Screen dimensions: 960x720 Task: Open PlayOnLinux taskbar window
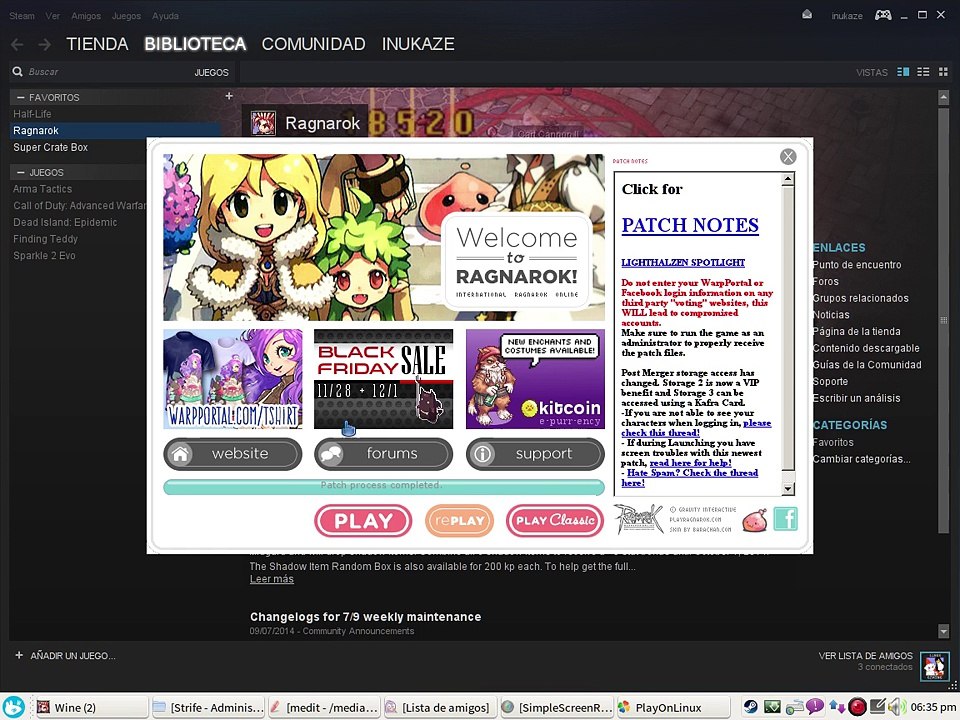point(672,708)
